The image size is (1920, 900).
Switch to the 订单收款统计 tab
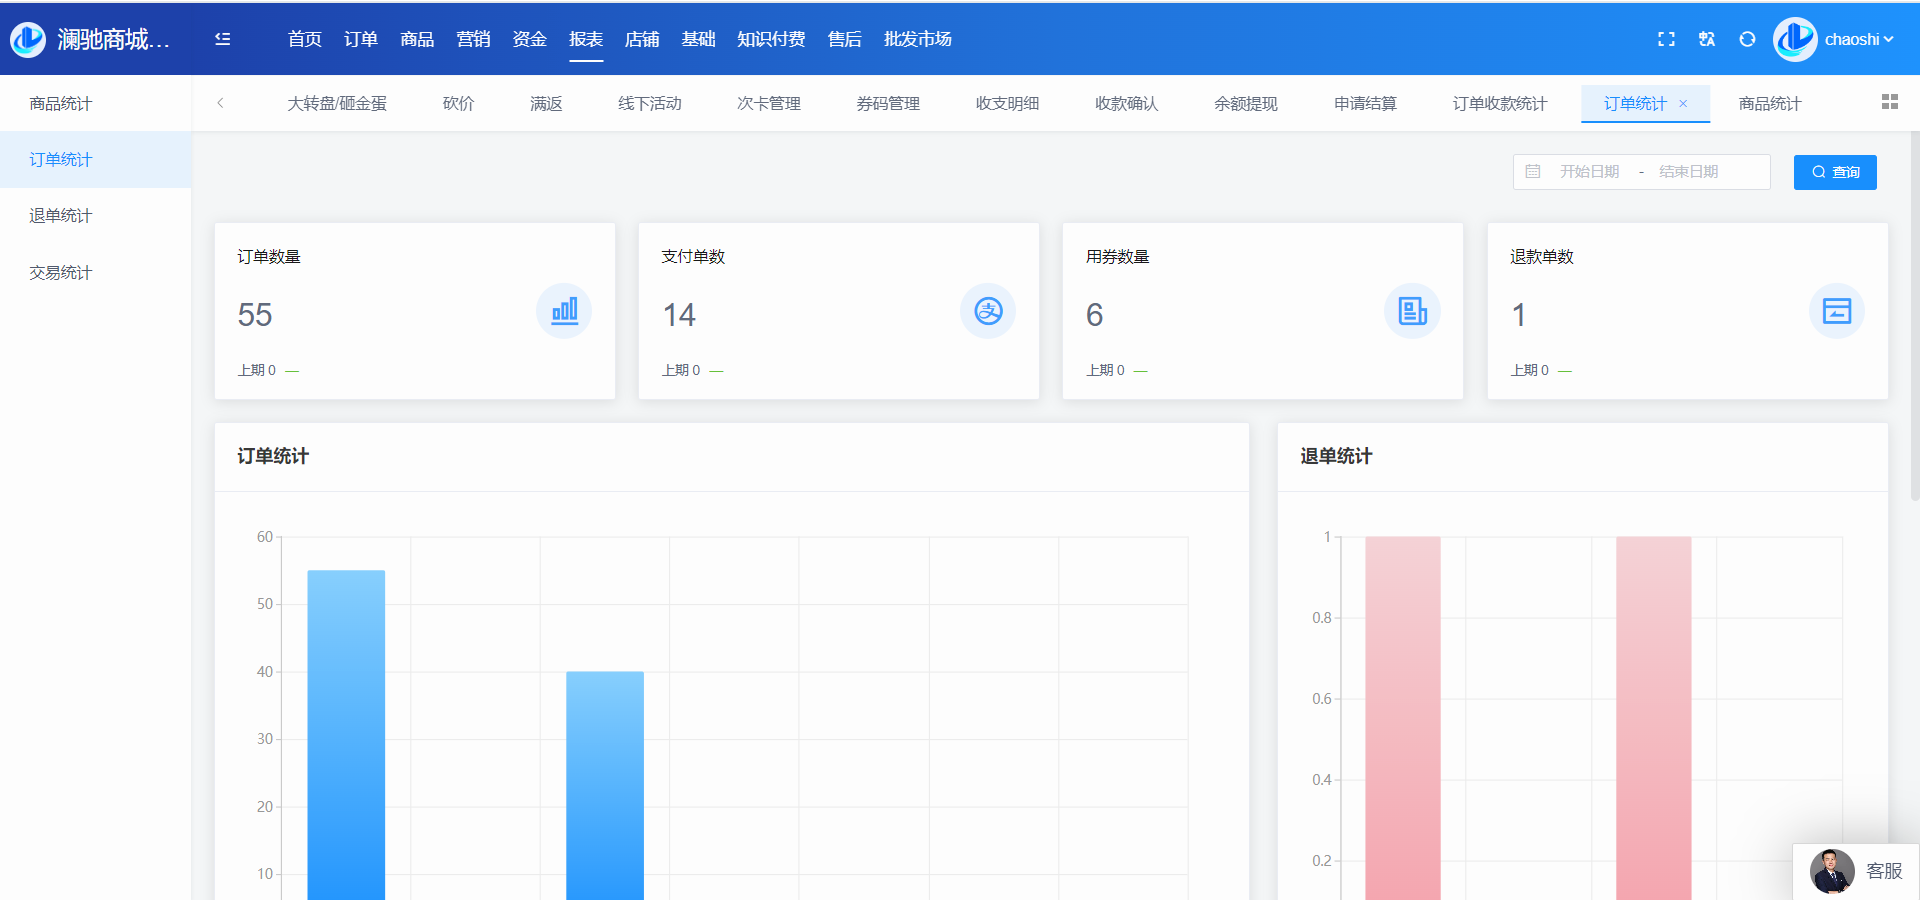(1499, 104)
